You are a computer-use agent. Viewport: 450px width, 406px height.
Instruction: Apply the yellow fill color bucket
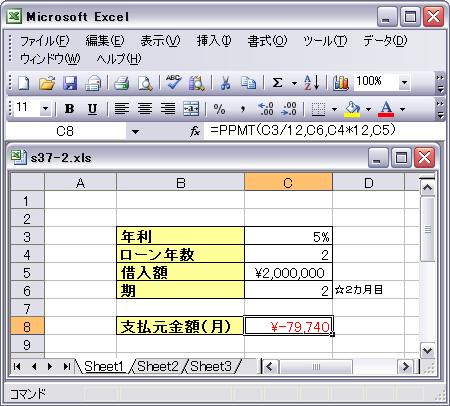click(x=352, y=109)
